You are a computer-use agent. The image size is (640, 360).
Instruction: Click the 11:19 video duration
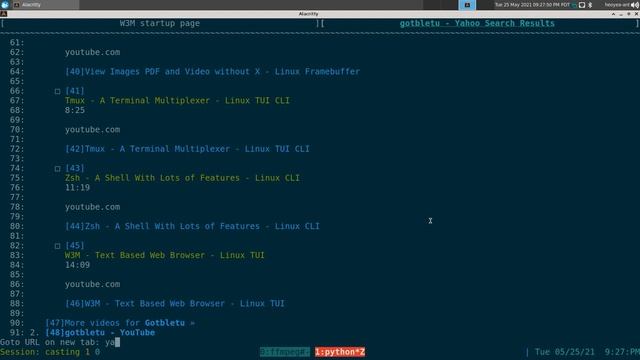pos(77,188)
